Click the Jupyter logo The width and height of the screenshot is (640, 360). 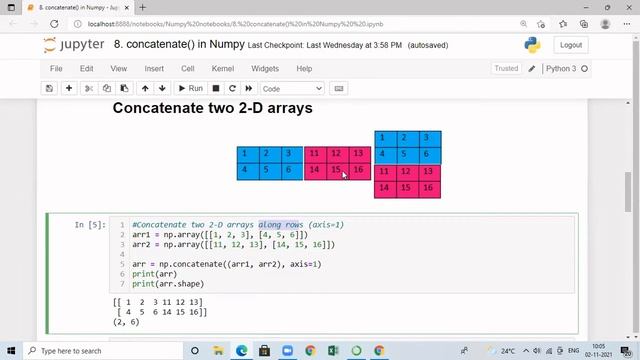pyautogui.click(x=74, y=44)
